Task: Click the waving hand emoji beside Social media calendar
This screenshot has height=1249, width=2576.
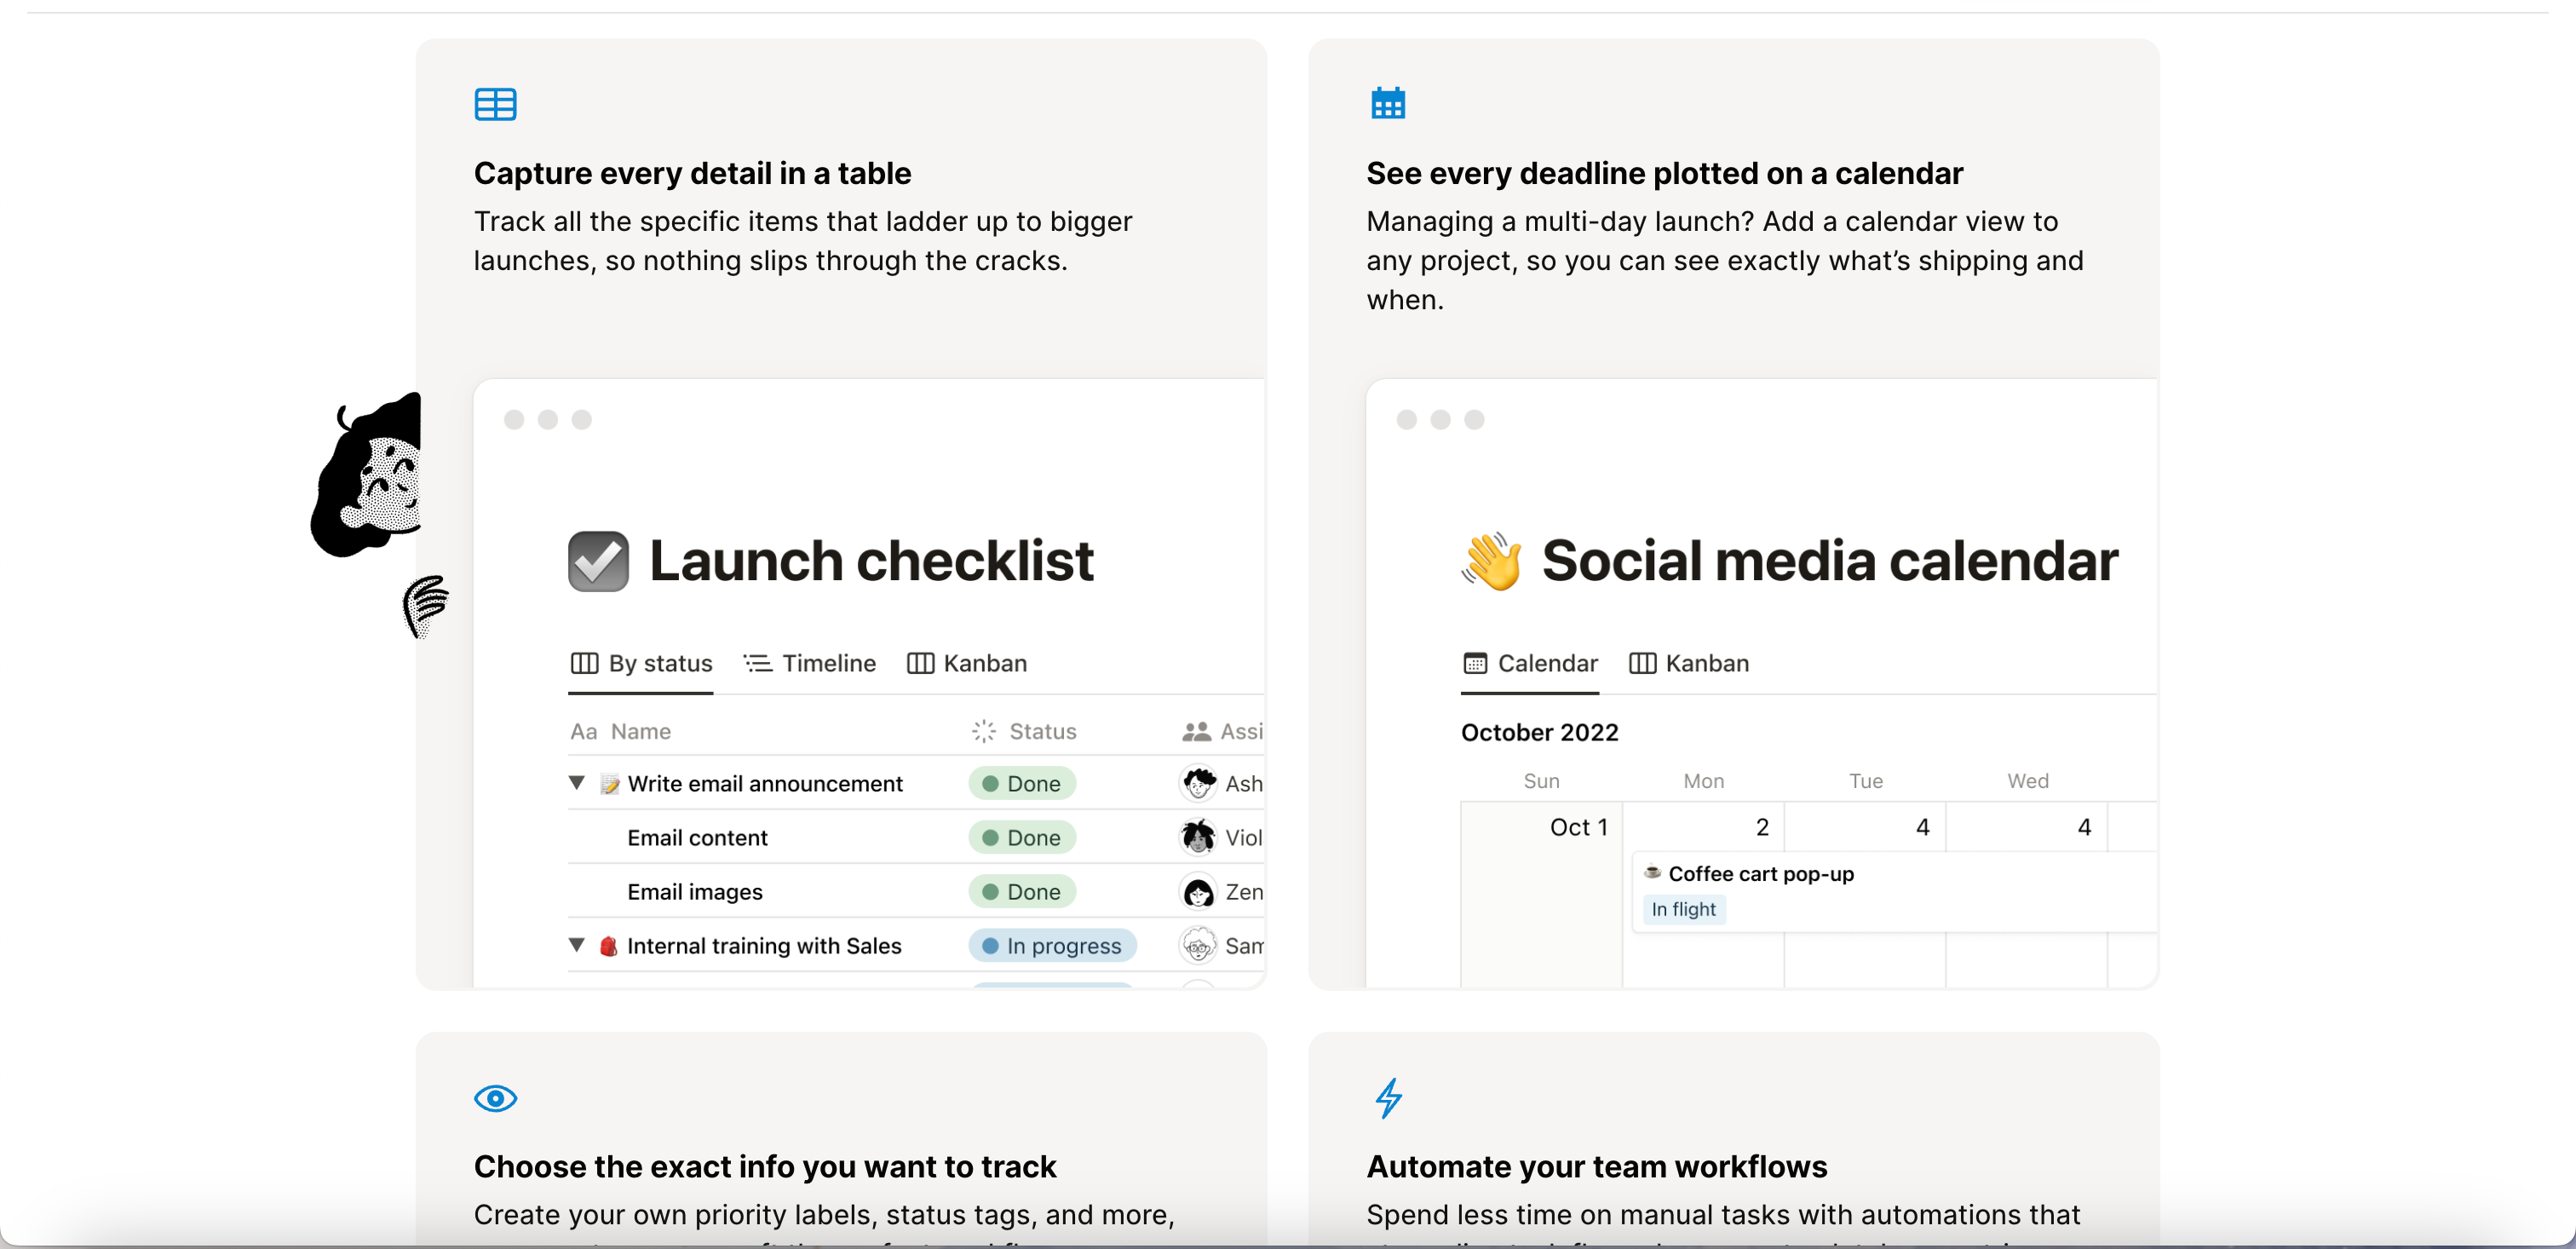Action: [1491, 561]
